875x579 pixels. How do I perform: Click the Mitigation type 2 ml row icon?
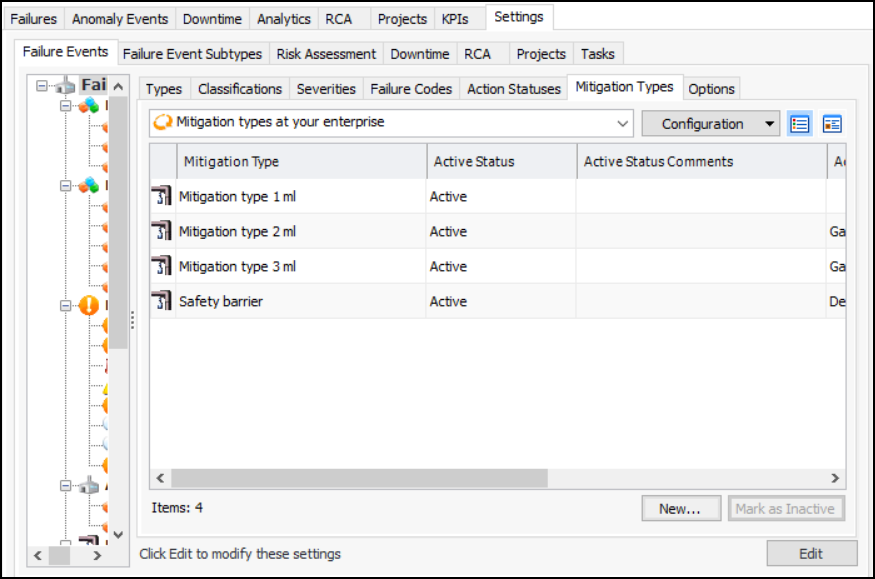[x=162, y=231]
